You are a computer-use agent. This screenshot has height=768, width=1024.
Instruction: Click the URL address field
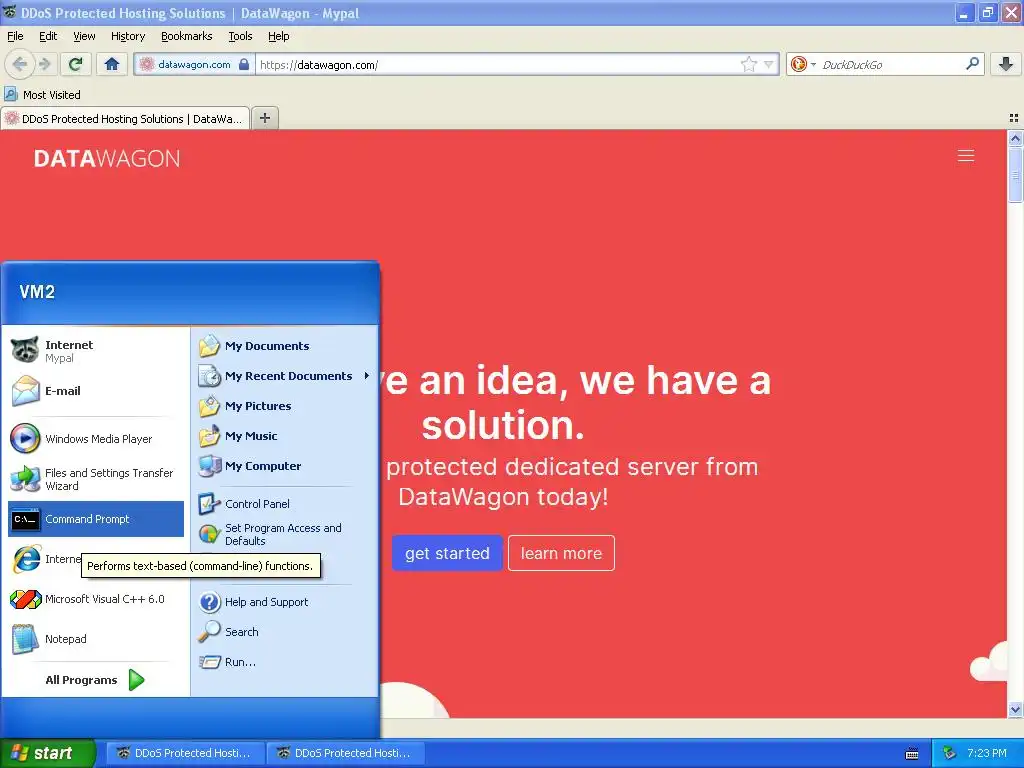(x=498, y=64)
